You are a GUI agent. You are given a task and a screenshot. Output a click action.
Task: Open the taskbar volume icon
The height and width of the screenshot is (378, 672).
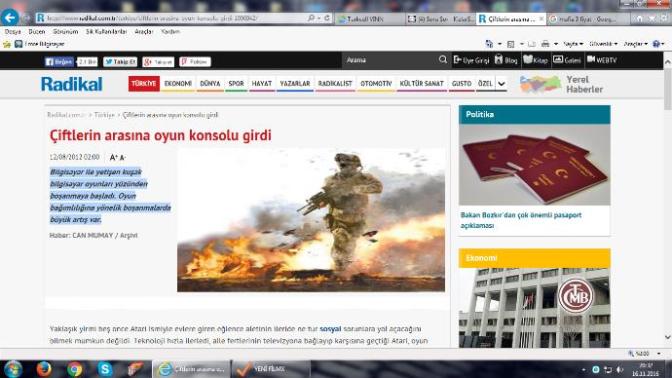click(x=620, y=369)
